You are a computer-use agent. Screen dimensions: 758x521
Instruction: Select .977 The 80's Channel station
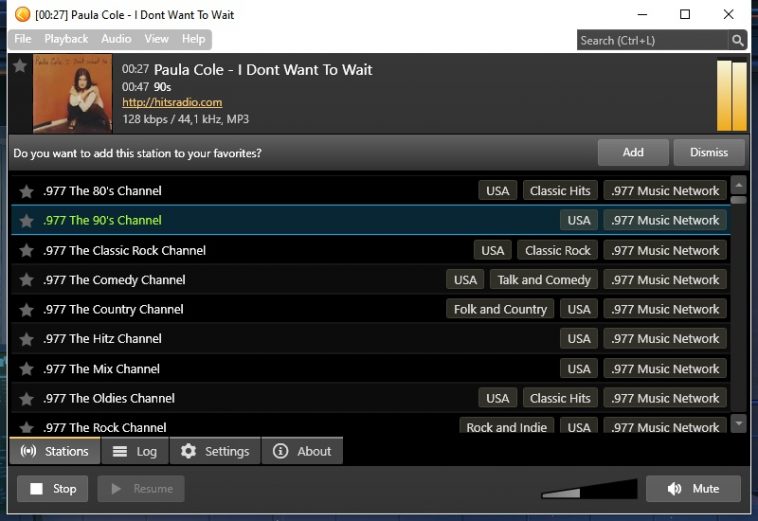371,190
